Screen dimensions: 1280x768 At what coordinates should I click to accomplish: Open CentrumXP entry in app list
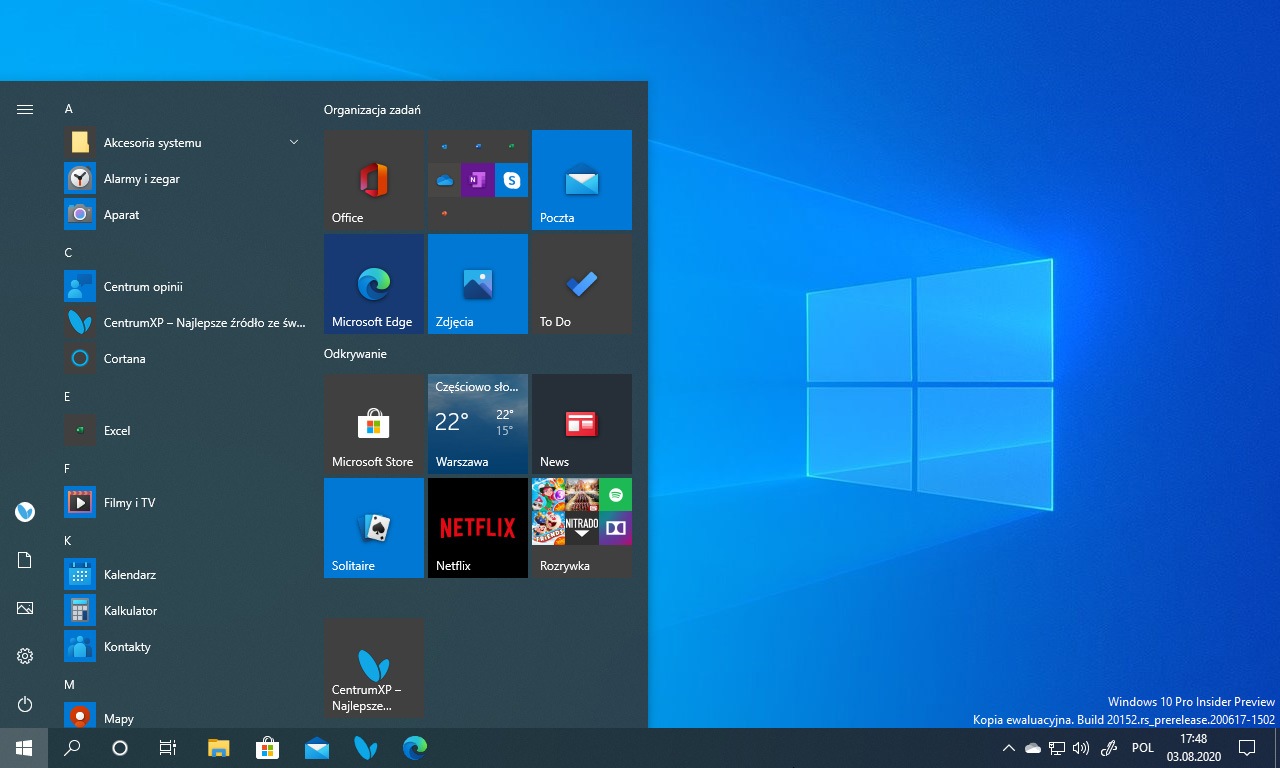point(185,322)
